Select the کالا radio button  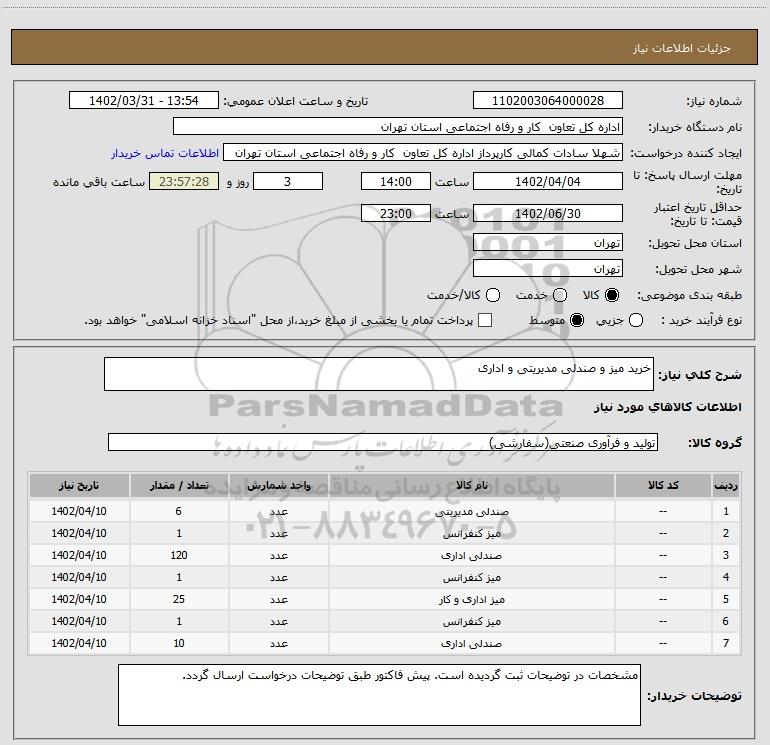(x=612, y=295)
